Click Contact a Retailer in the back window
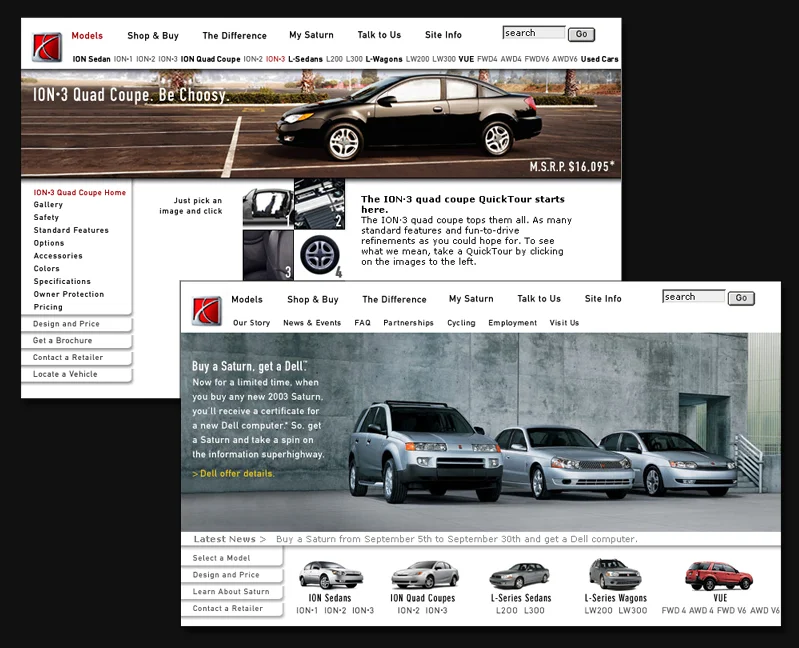The image size is (799, 648). point(76,358)
